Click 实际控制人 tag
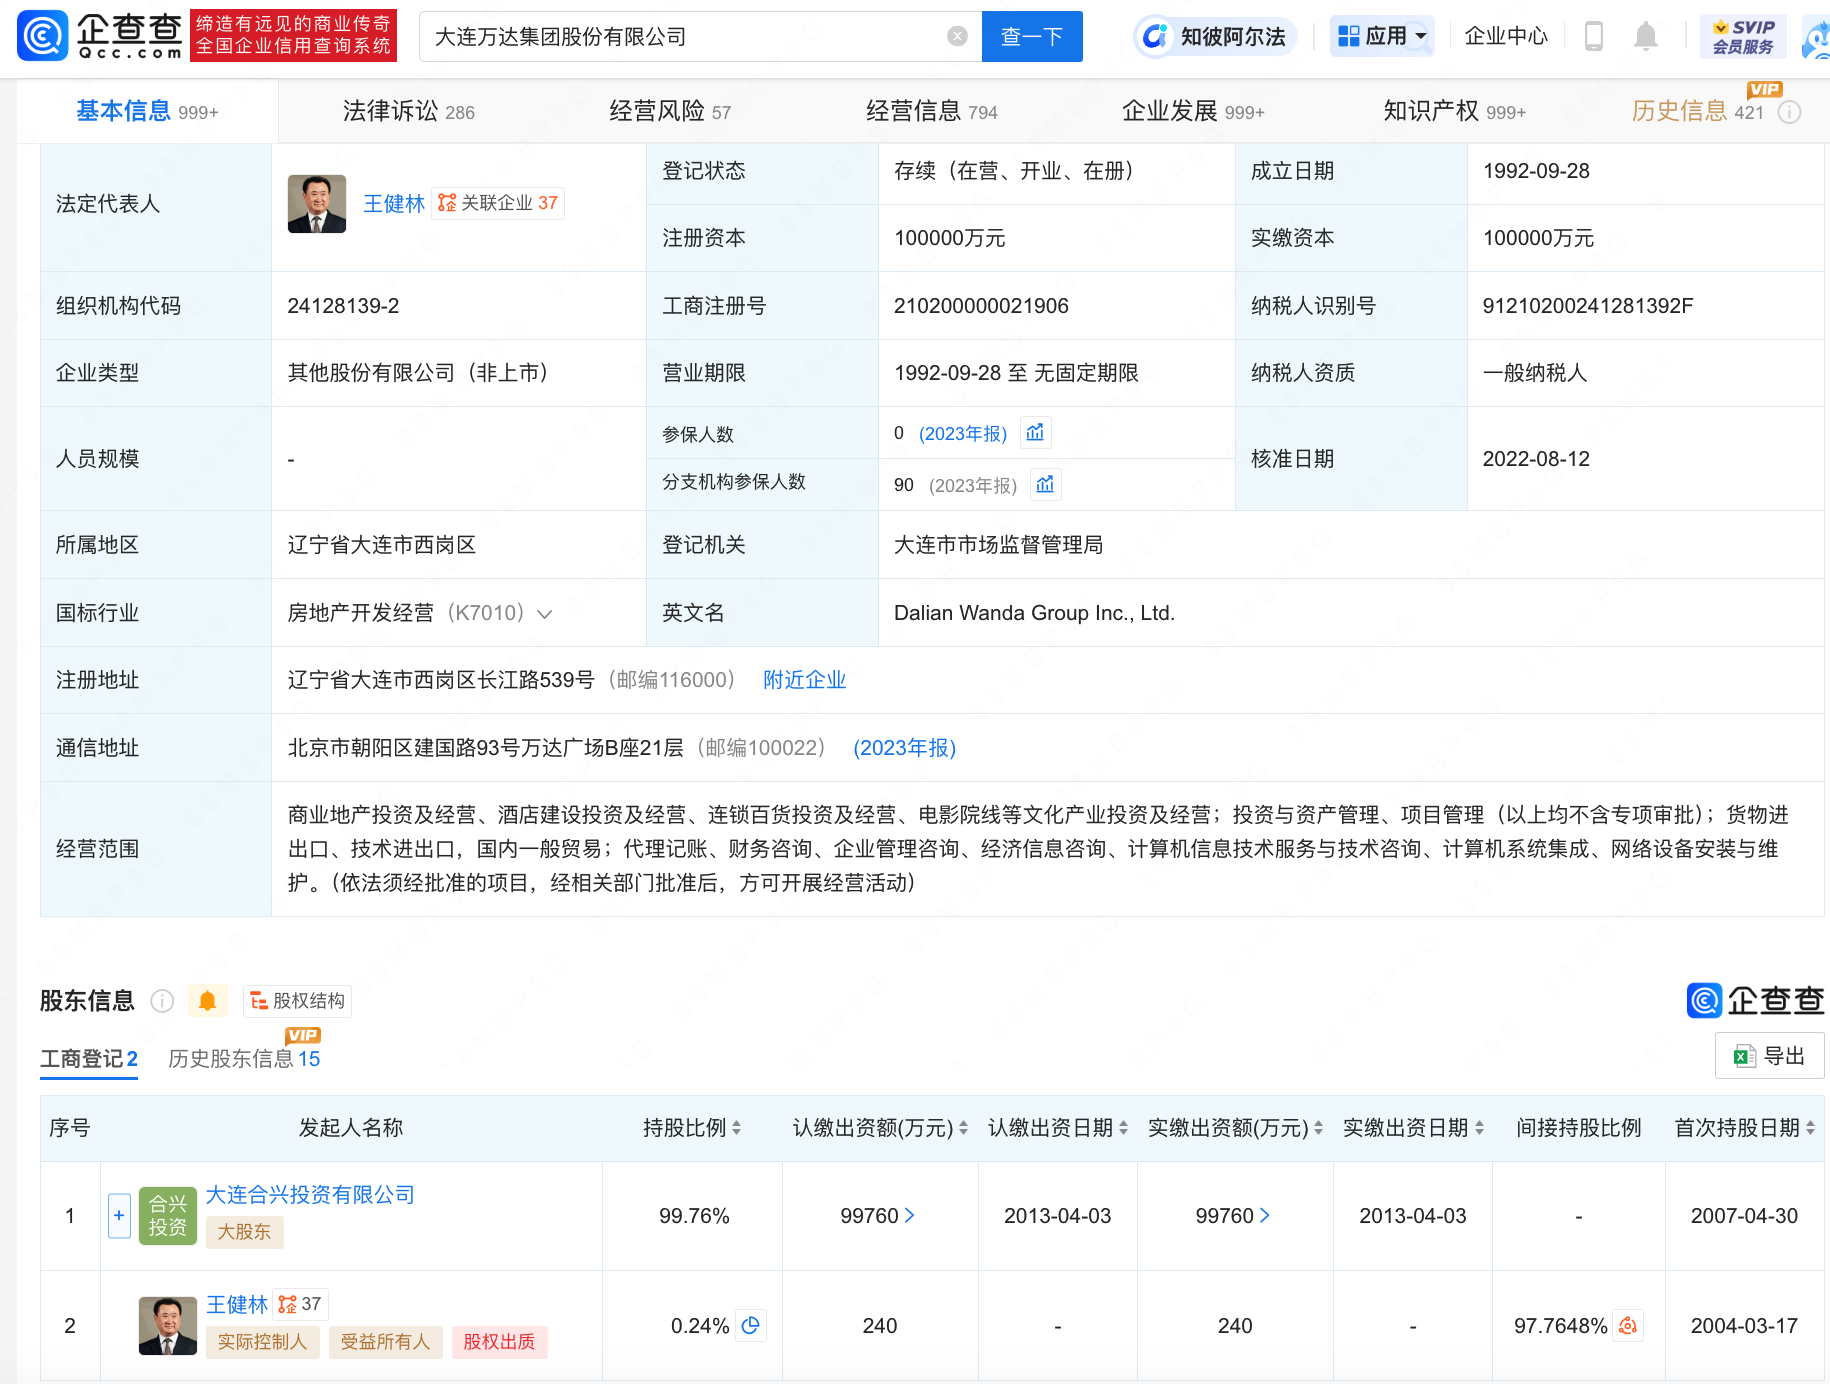Image resolution: width=1830 pixels, height=1384 pixels. tap(262, 1342)
